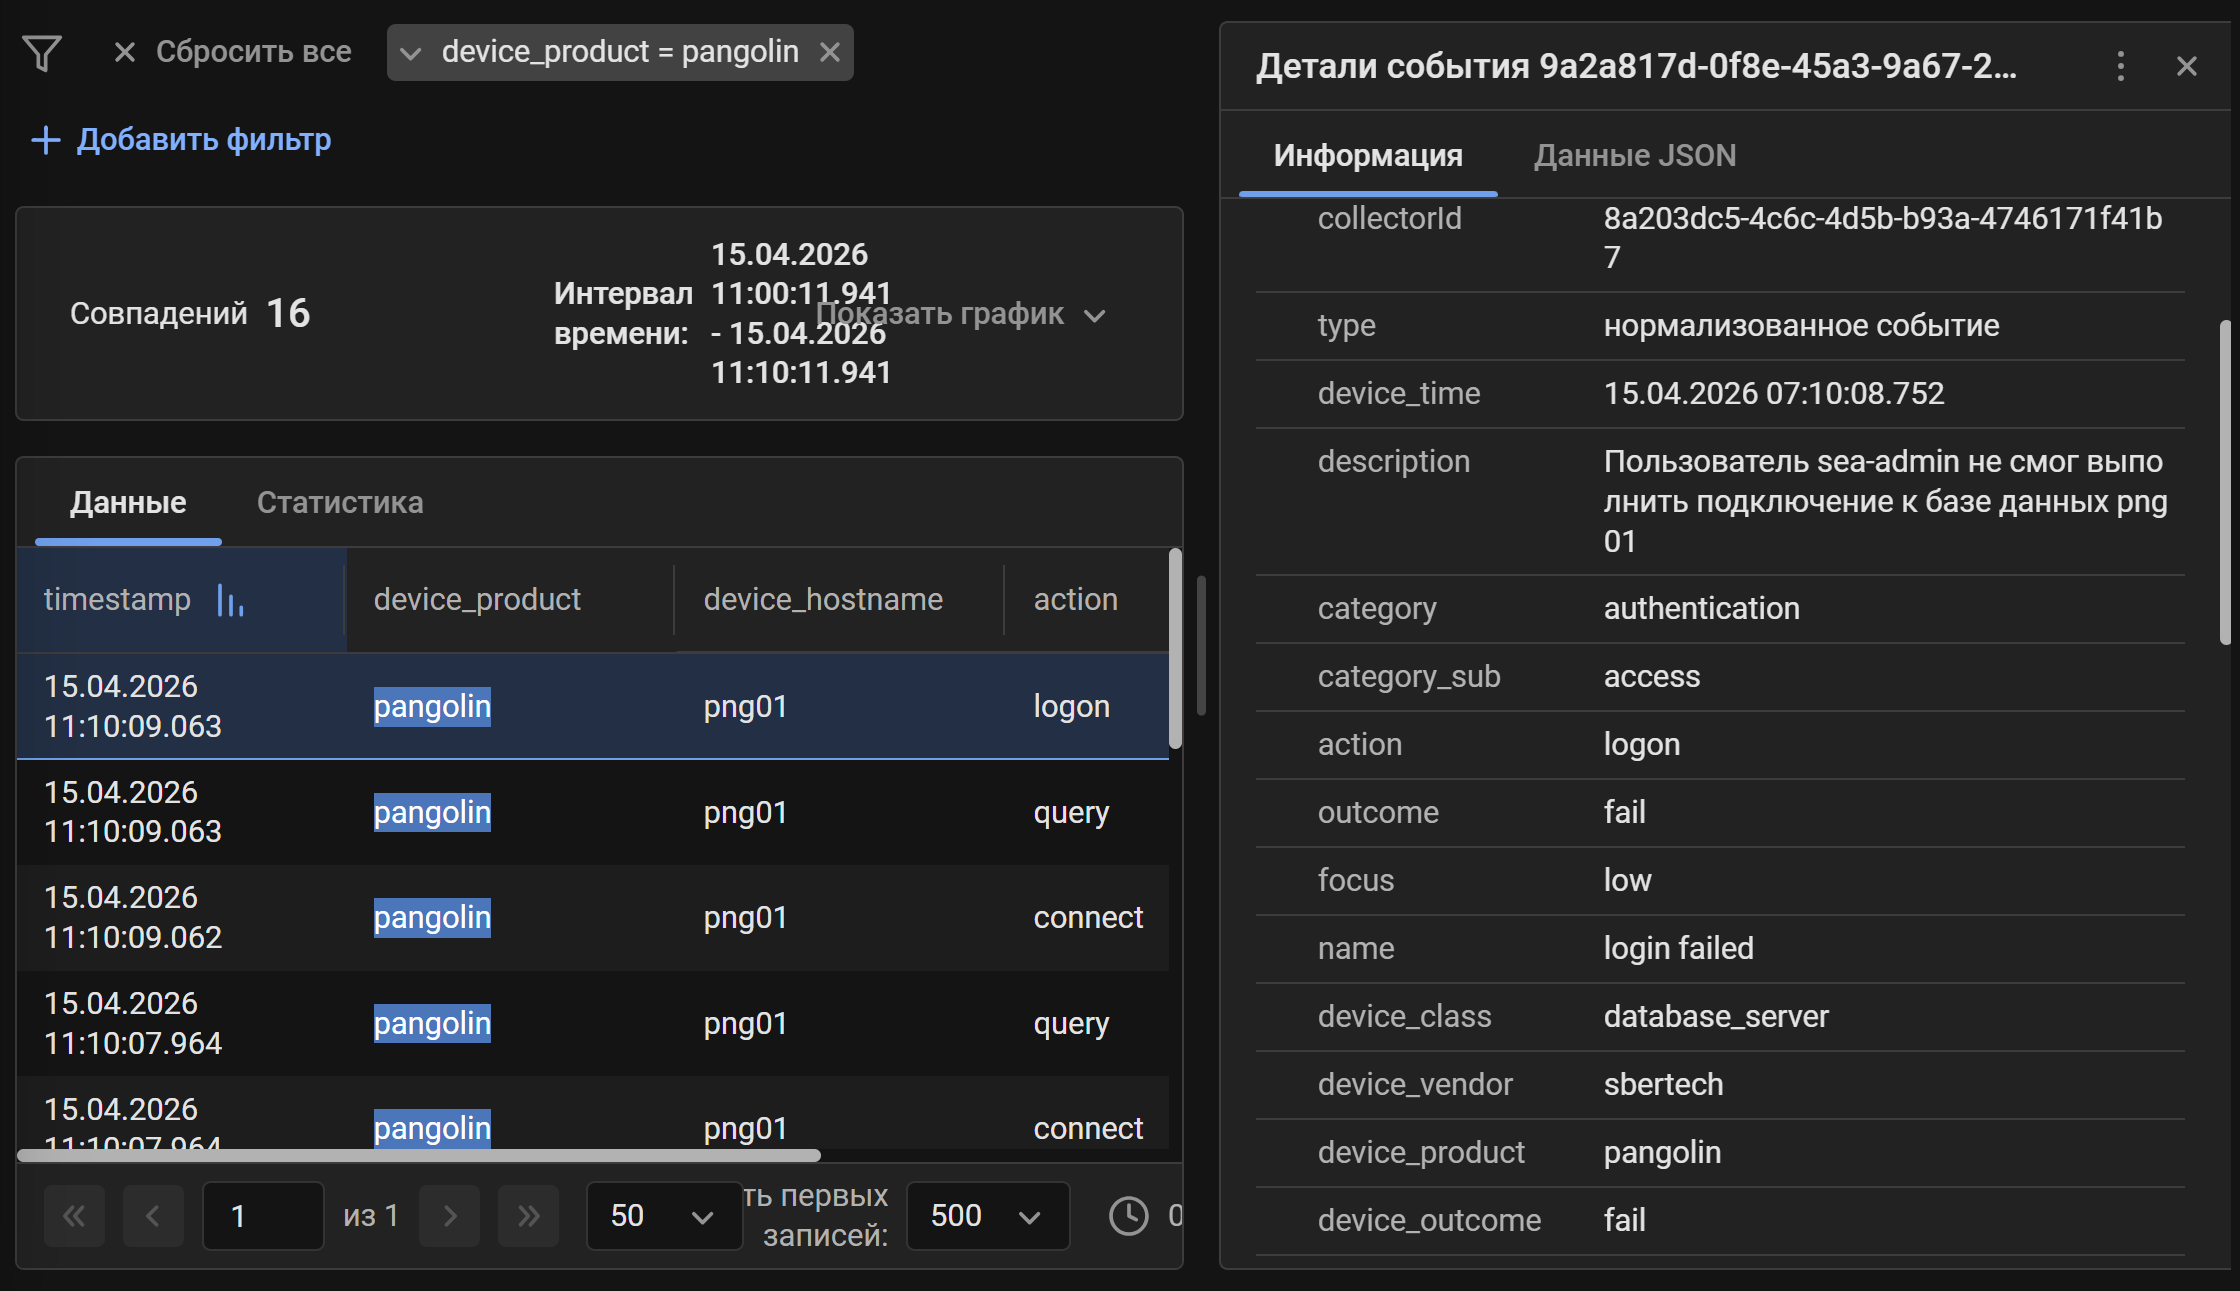
Task: Switch to the Информация tab
Action: tap(1368, 156)
